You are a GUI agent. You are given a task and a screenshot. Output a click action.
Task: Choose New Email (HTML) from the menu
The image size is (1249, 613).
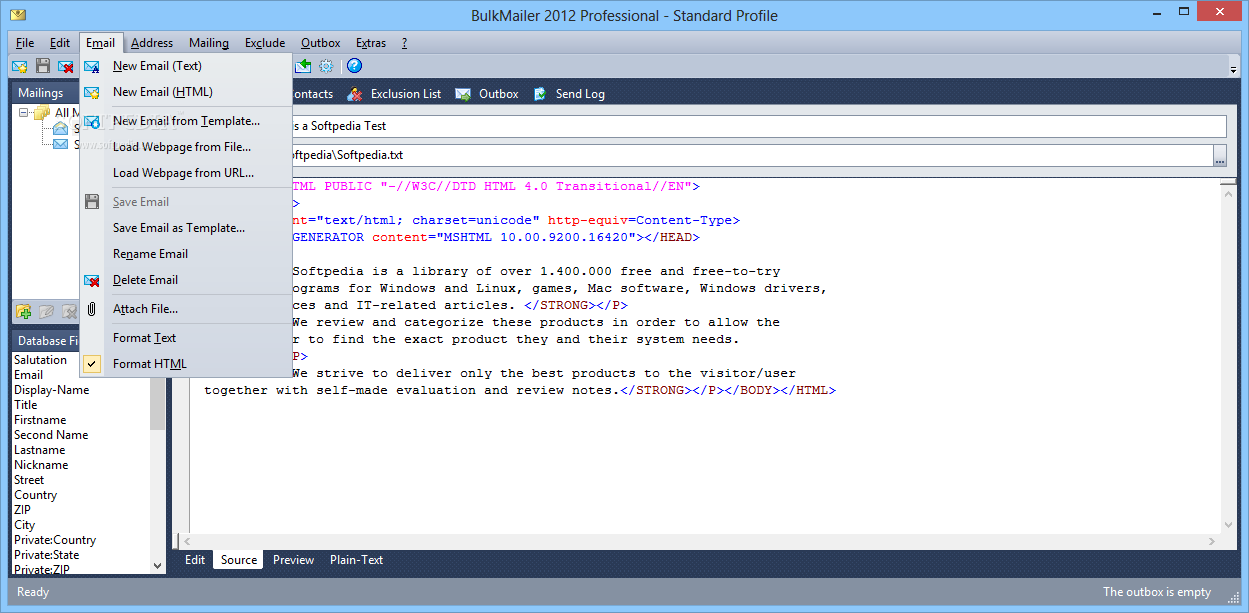click(x=186, y=92)
